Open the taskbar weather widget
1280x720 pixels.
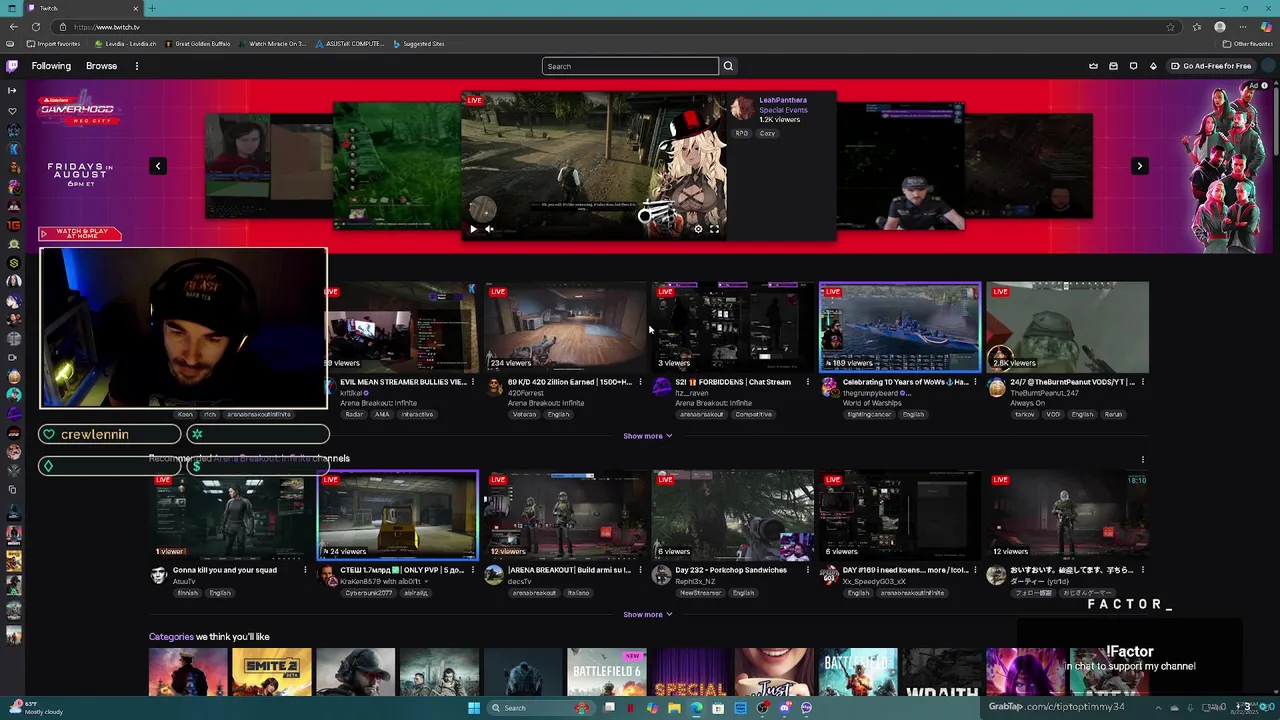point(35,708)
